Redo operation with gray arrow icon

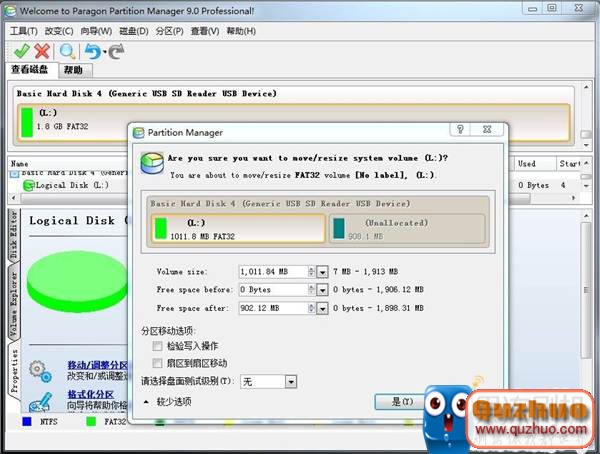[x=117, y=52]
